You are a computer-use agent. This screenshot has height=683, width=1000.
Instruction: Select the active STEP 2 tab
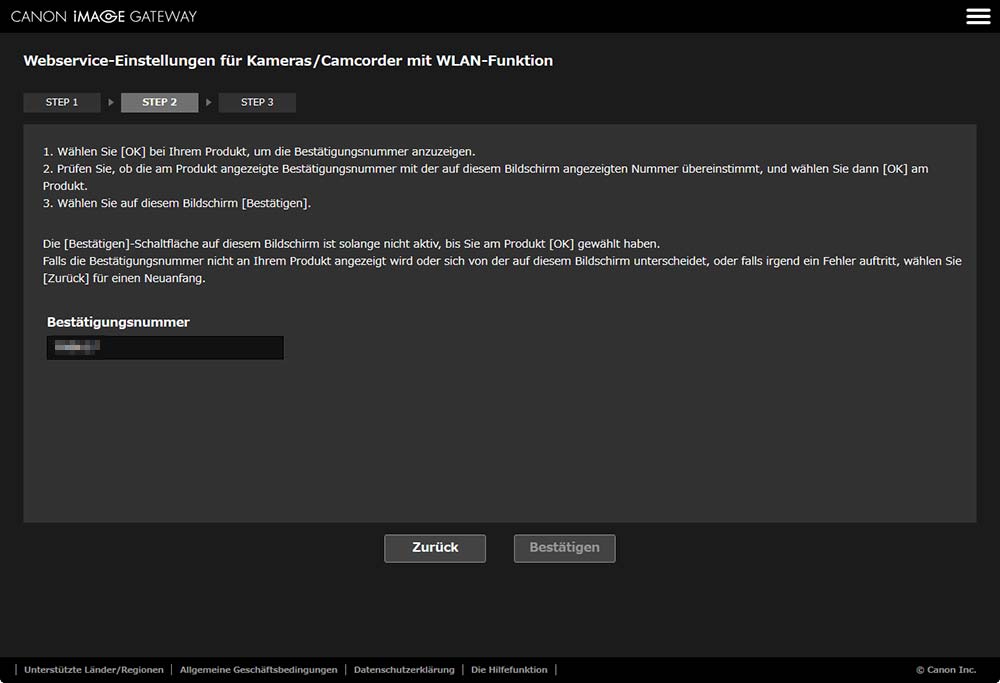159,103
